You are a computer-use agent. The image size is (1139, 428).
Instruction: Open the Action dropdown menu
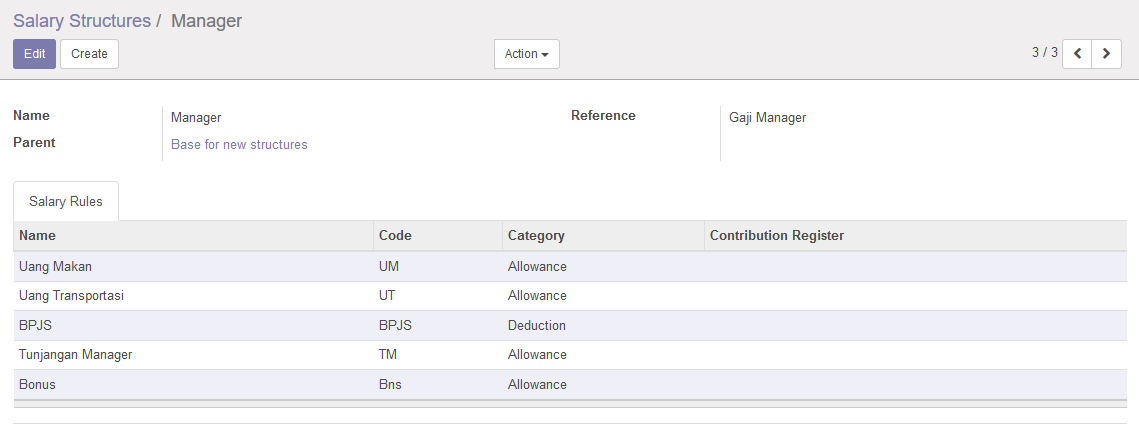tap(526, 54)
